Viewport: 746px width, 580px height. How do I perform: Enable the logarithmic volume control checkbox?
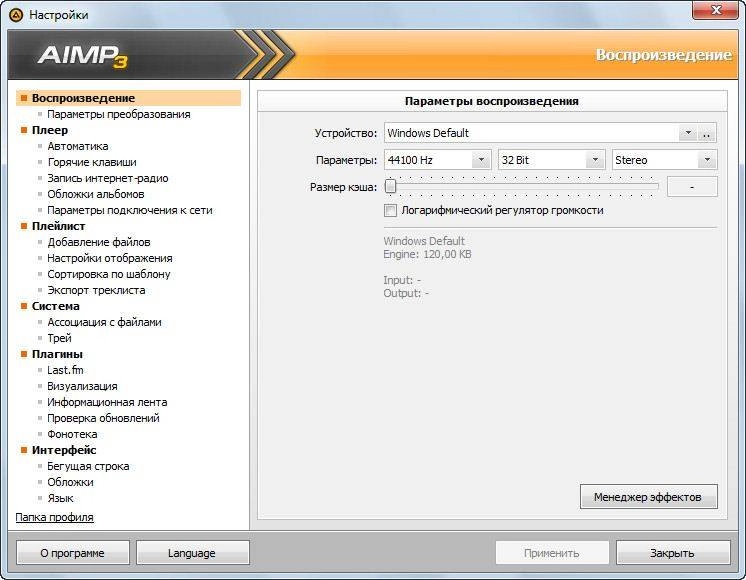coord(390,210)
